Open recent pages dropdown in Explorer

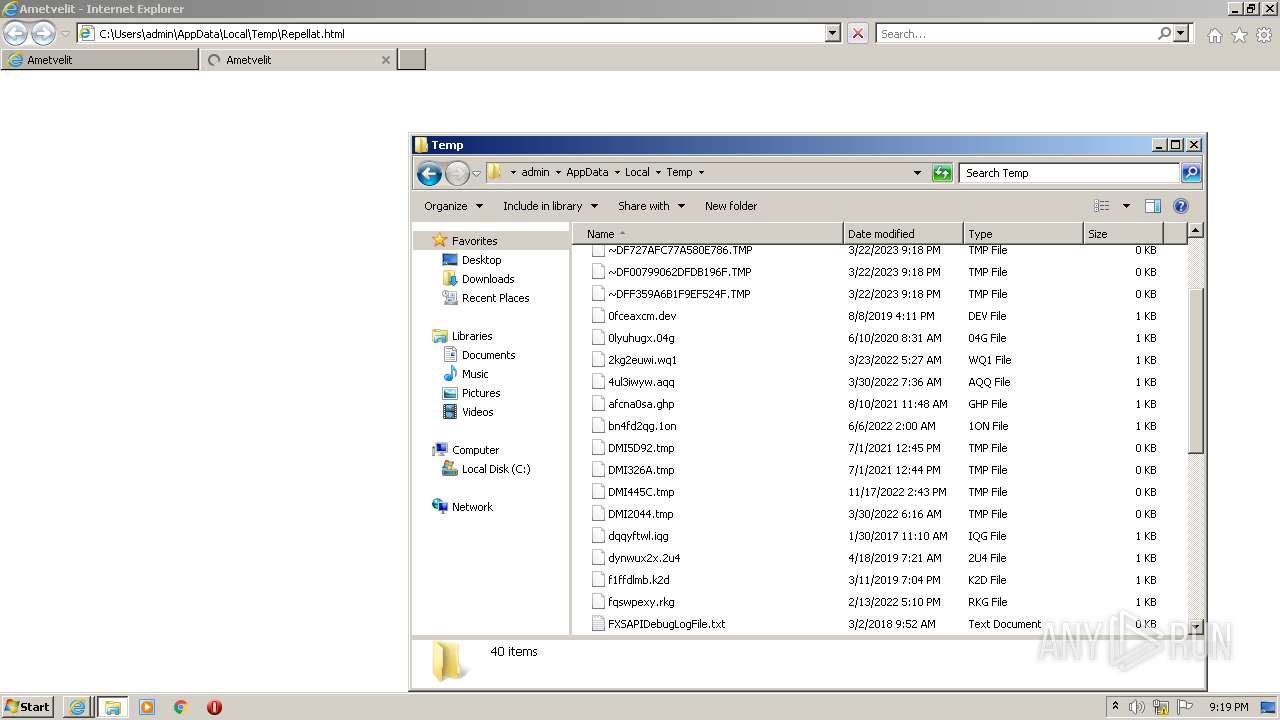477,173
